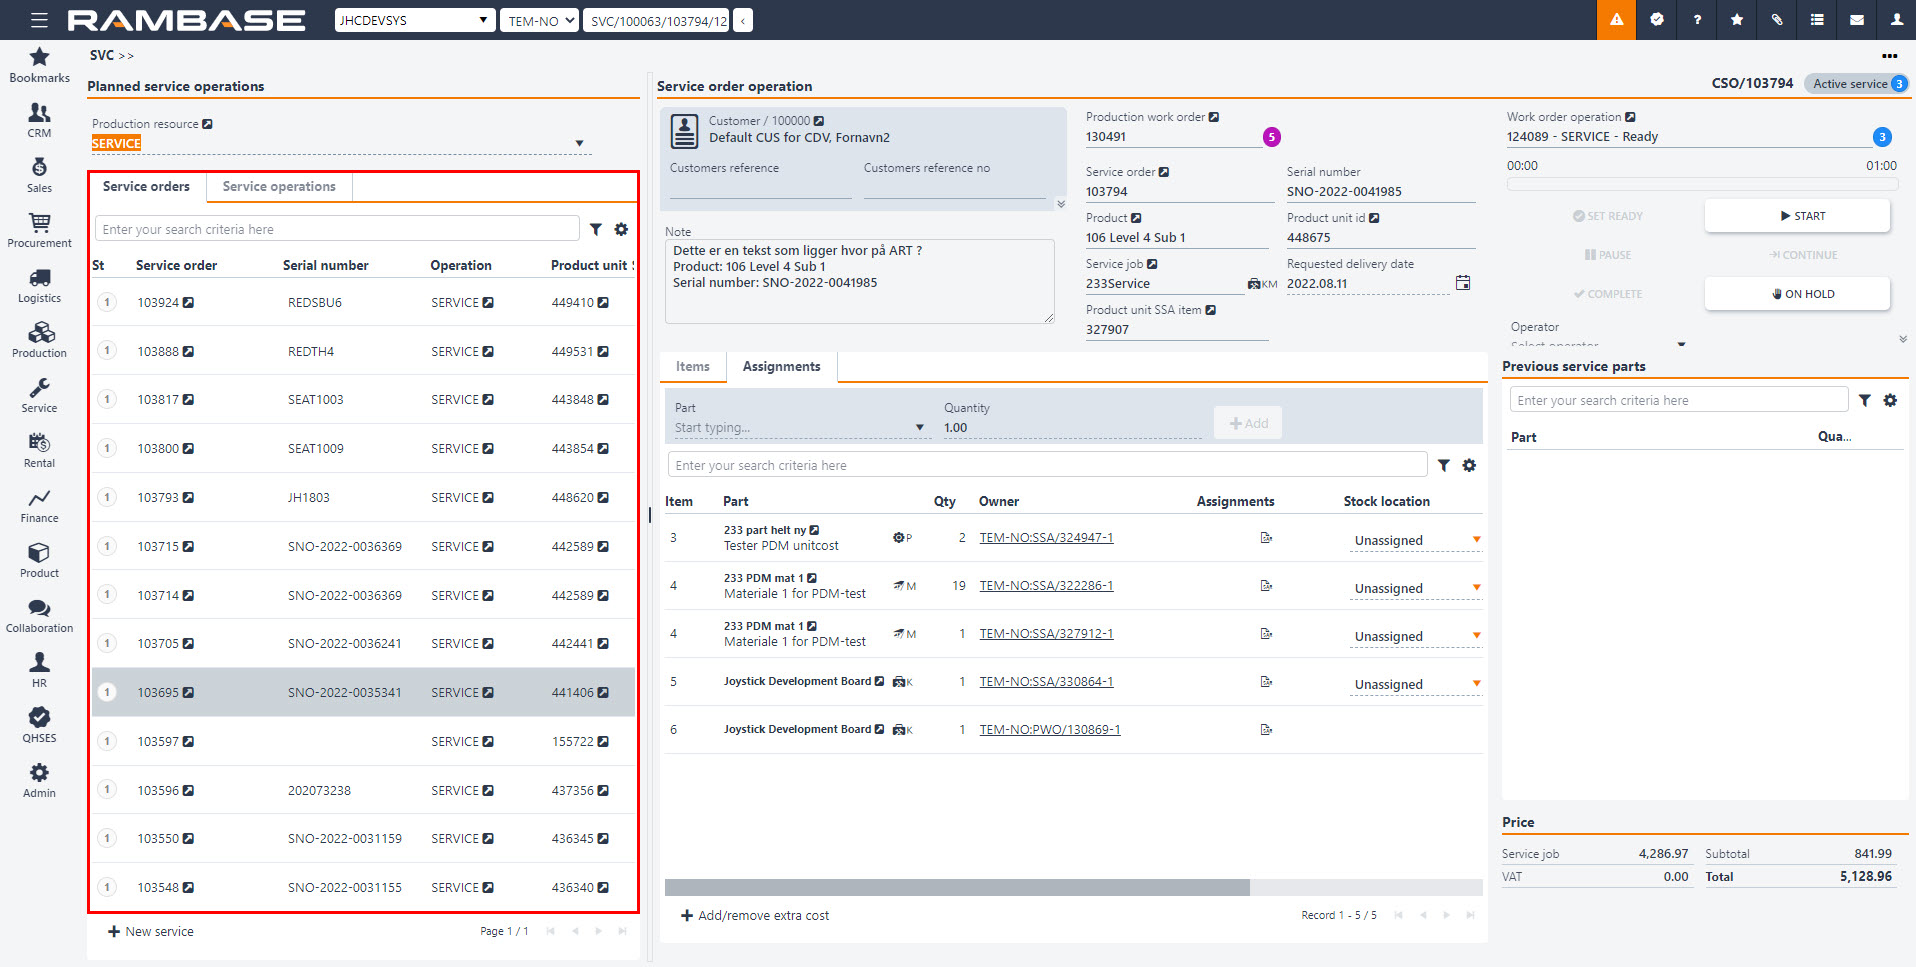This screenshot has height=967, width=1916.
Task: Click the alert warning icon in header
Action: [1616, 20]
